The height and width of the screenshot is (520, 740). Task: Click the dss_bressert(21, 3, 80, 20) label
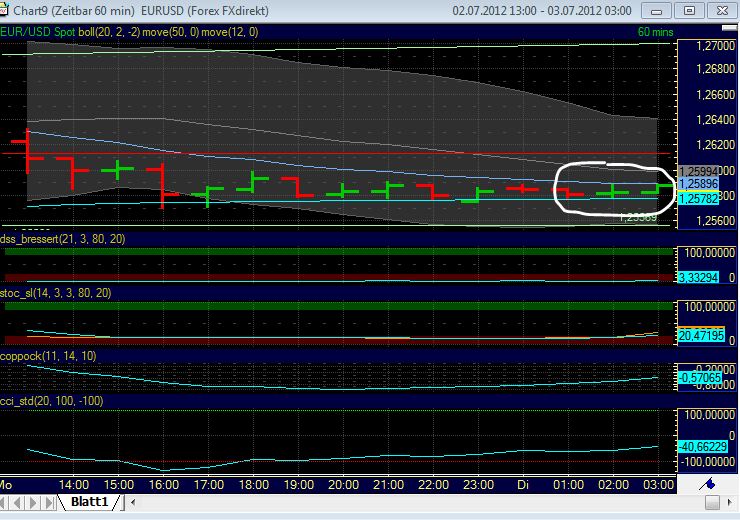pyautogui.click(x=63, y=239)
